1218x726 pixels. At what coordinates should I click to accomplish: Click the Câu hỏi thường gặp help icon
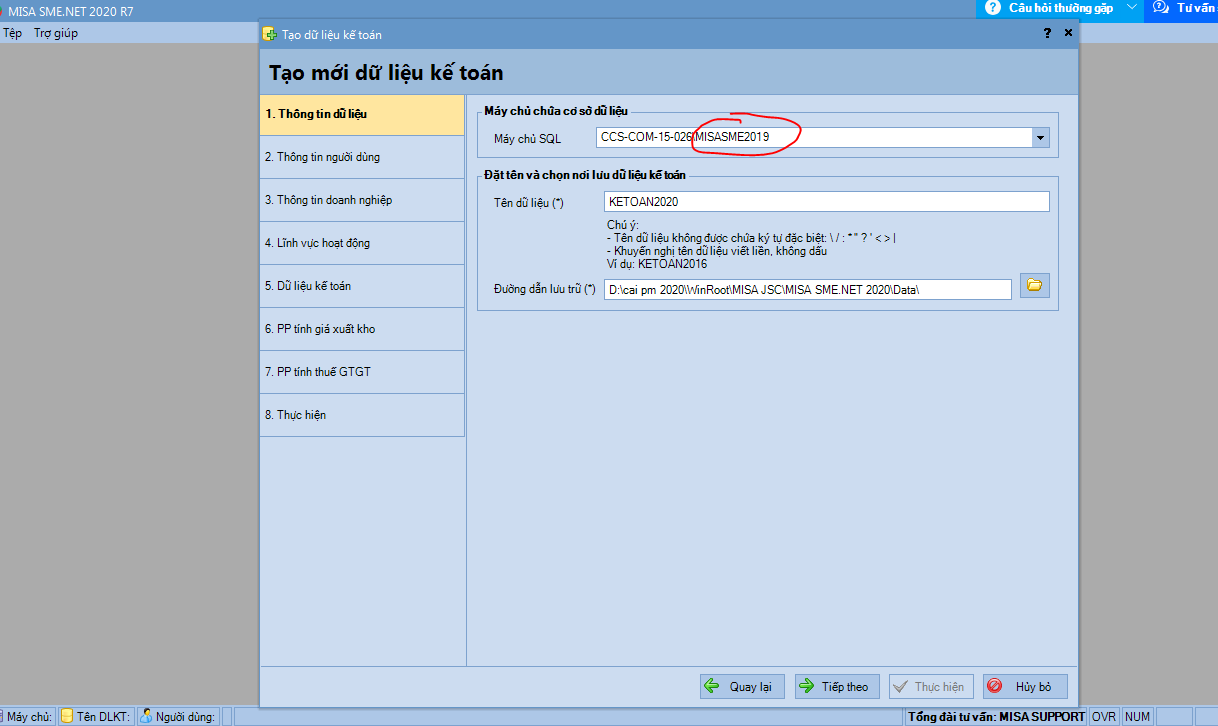click(992, 8)
